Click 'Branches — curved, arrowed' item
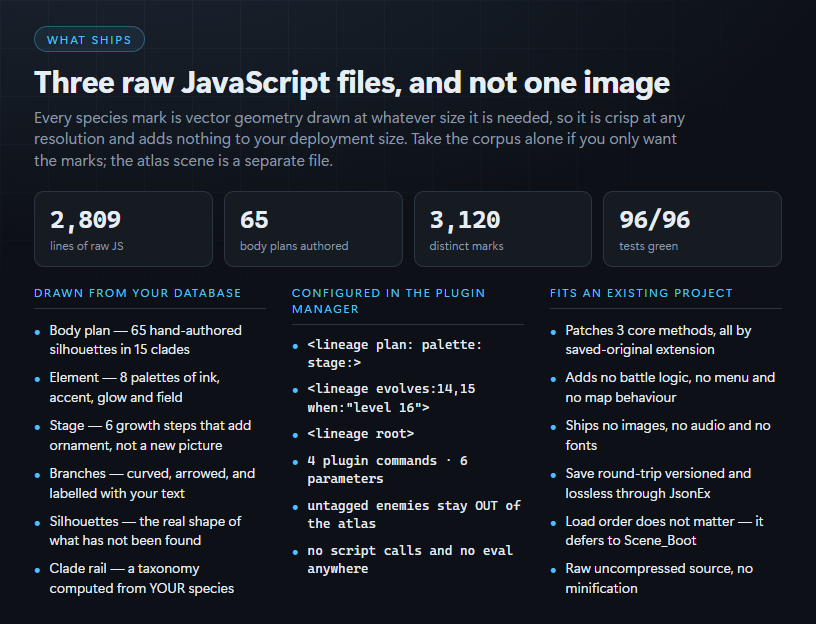Screen dimensions: 816x624 (152, 483)
